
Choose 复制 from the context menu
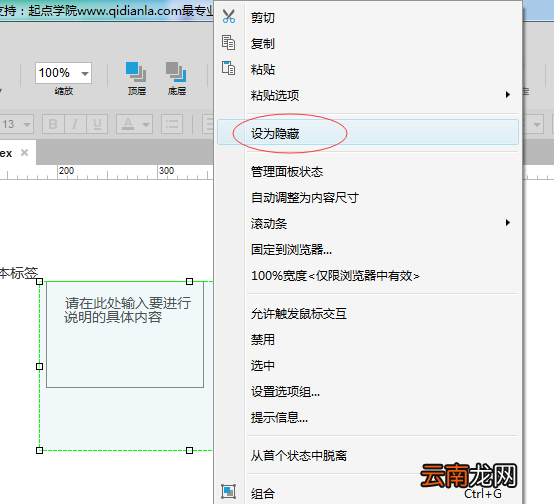pos(368,43)
